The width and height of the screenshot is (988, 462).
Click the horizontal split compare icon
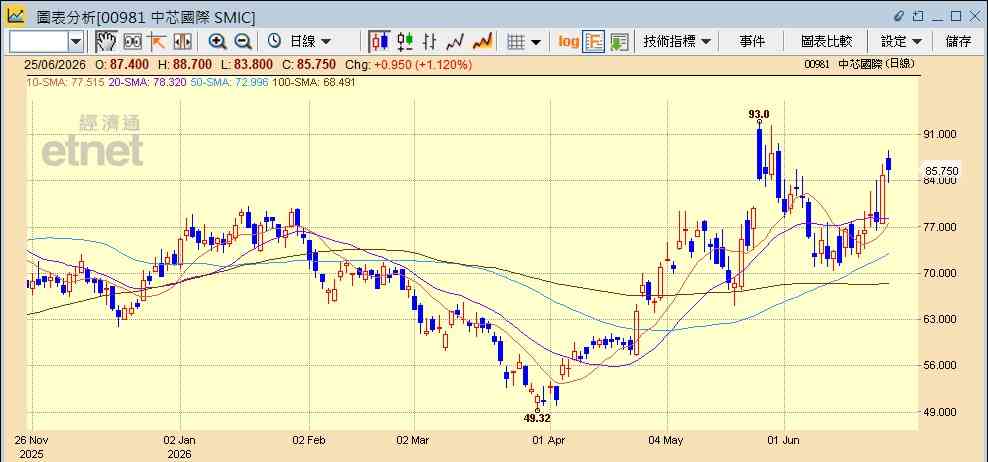[x=182, y=42]
